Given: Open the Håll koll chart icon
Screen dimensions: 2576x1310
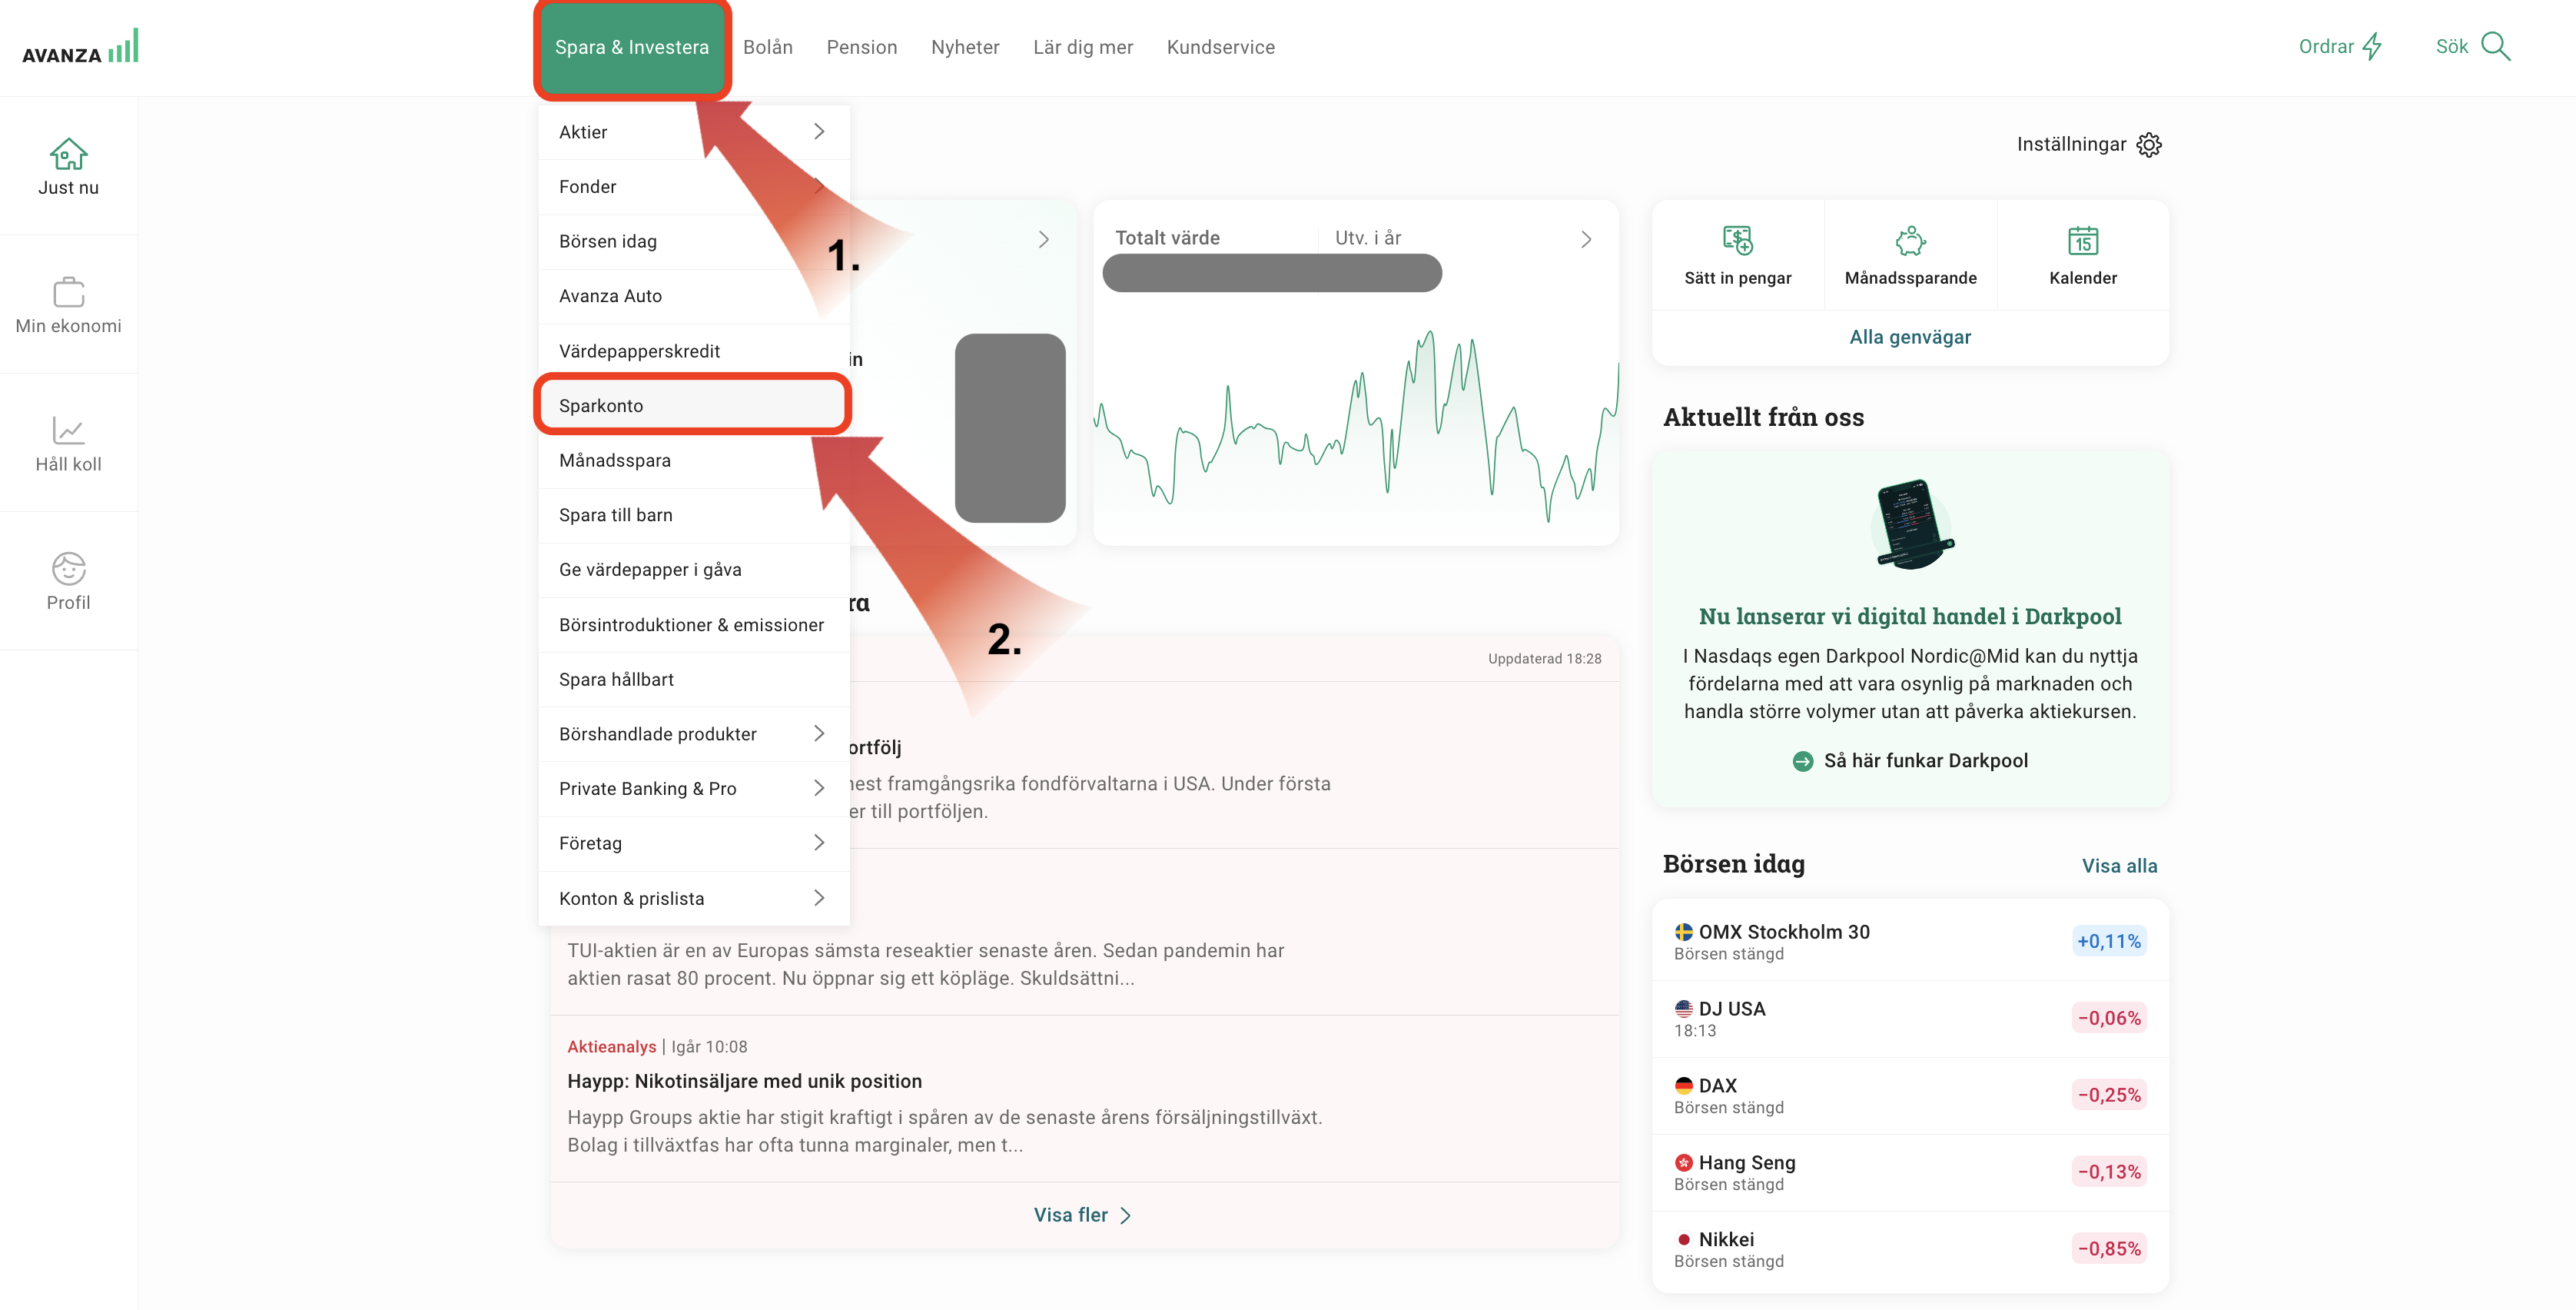Looking at the screenshot, I should [x=68, y=431].
